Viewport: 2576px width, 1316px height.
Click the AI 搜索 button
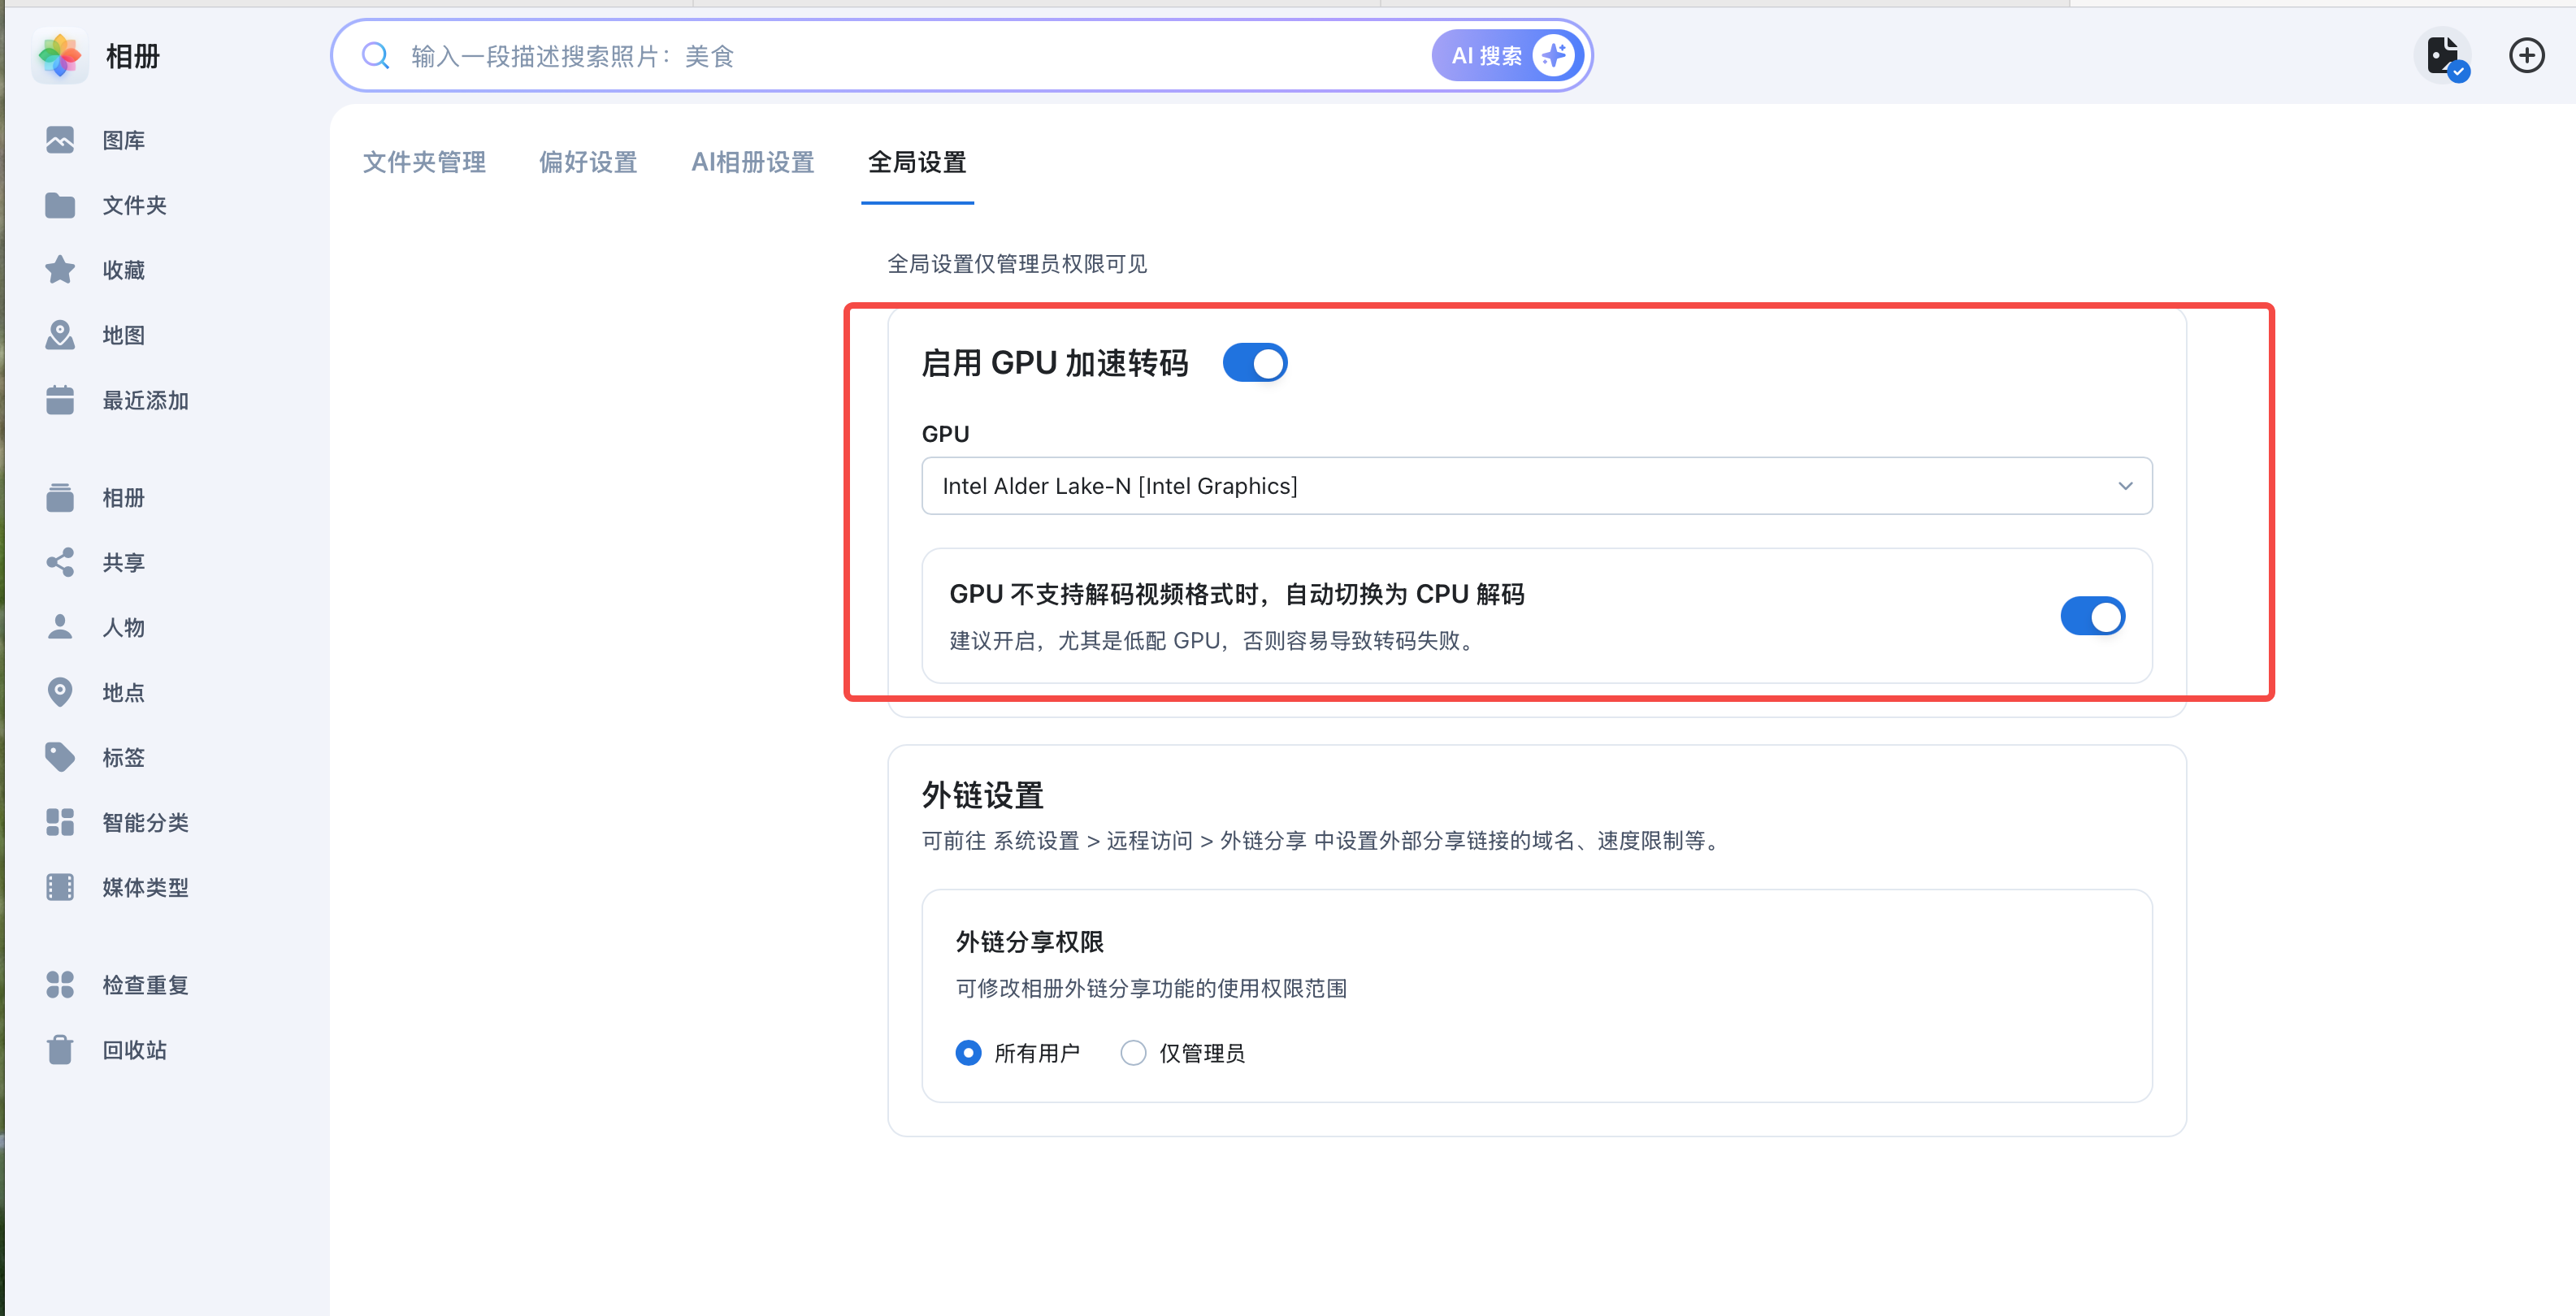pyautogui.click(x=1508, y=56)
